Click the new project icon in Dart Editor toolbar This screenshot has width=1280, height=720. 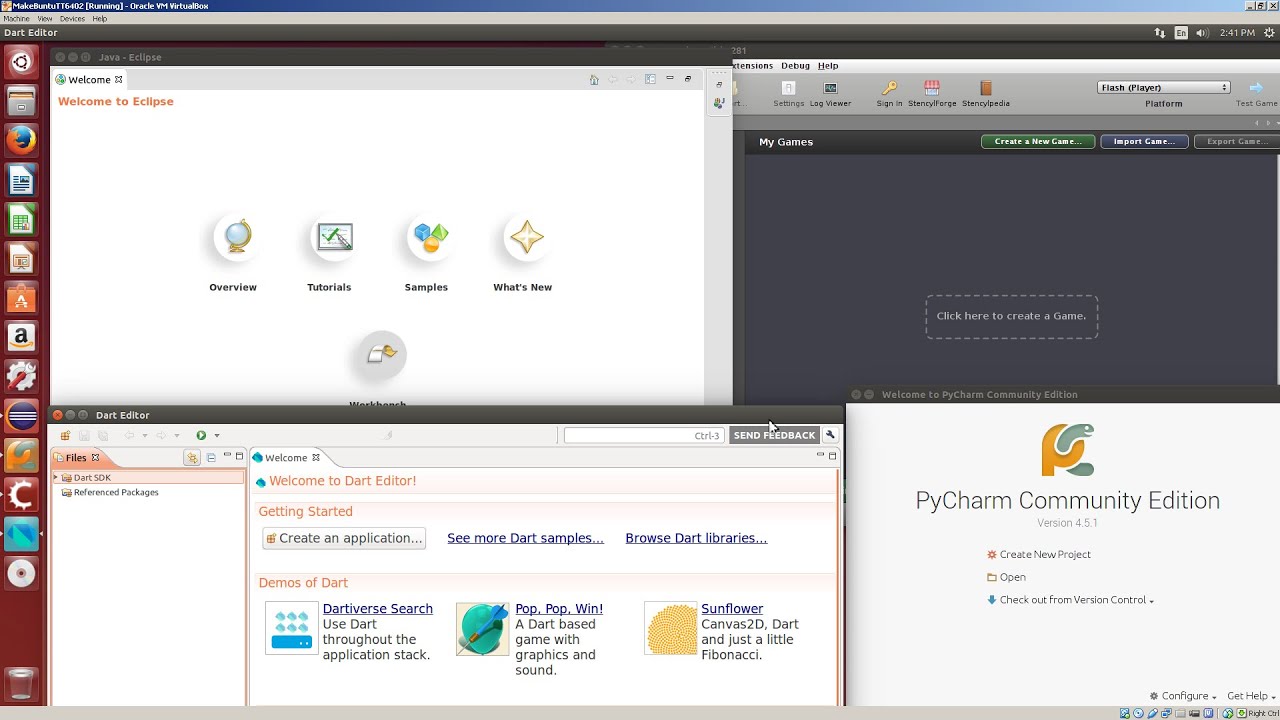(x=65, y=435)
